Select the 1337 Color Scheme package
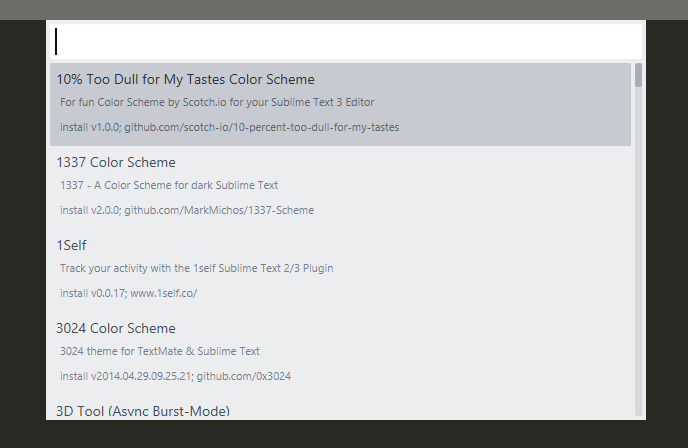 click(116, 162)
